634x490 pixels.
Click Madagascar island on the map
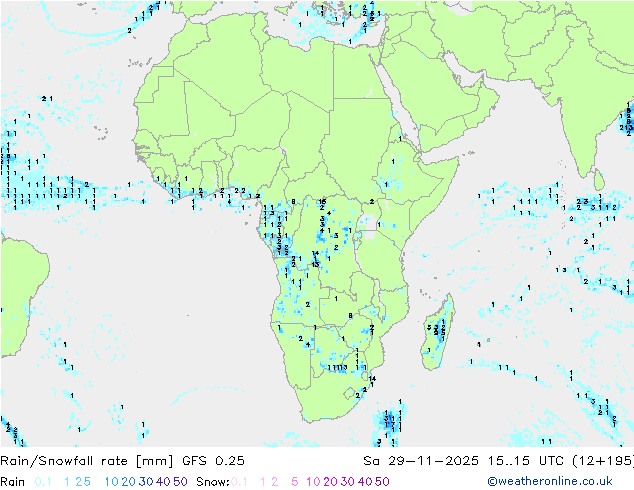[x=437, y=334]
